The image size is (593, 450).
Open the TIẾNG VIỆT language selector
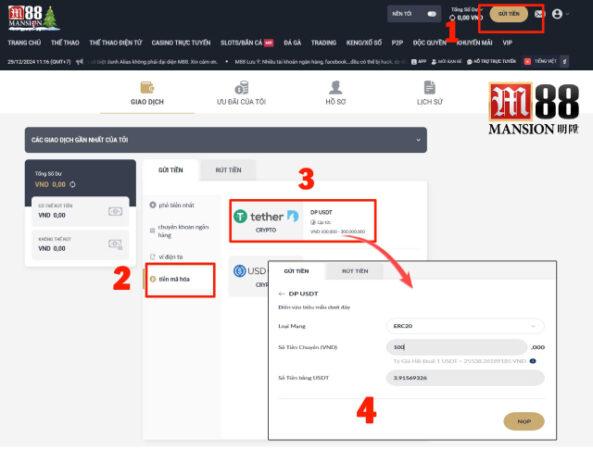(540, 61)
